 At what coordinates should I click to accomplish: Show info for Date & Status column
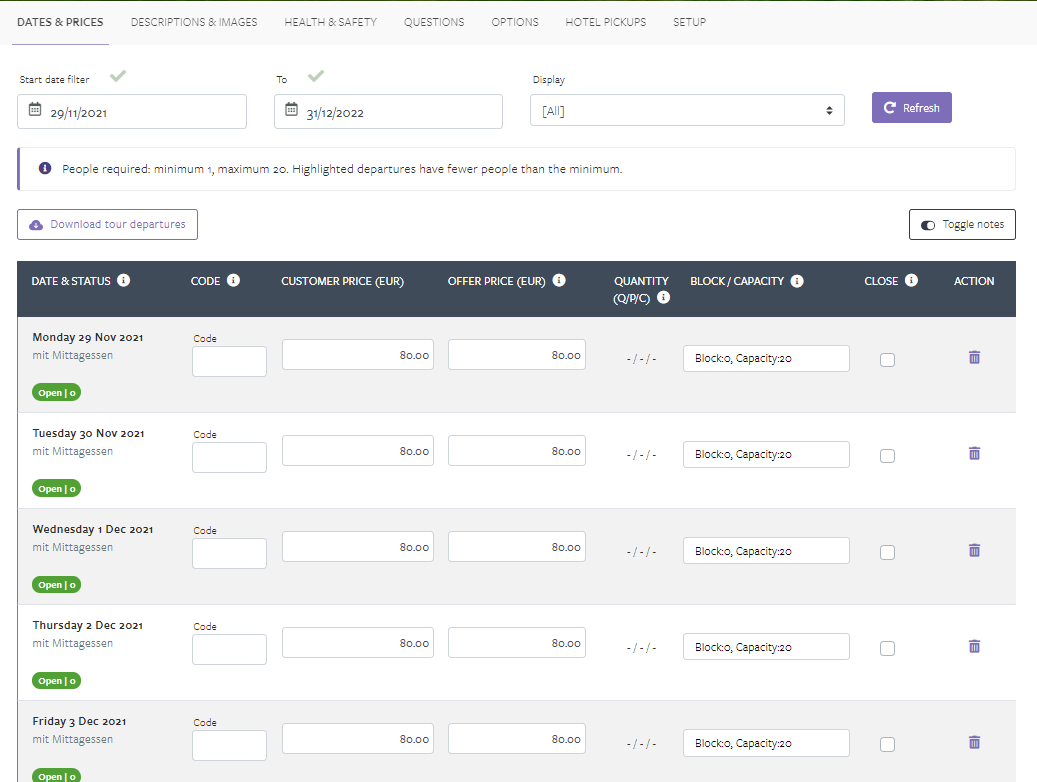tap(124, 280)
